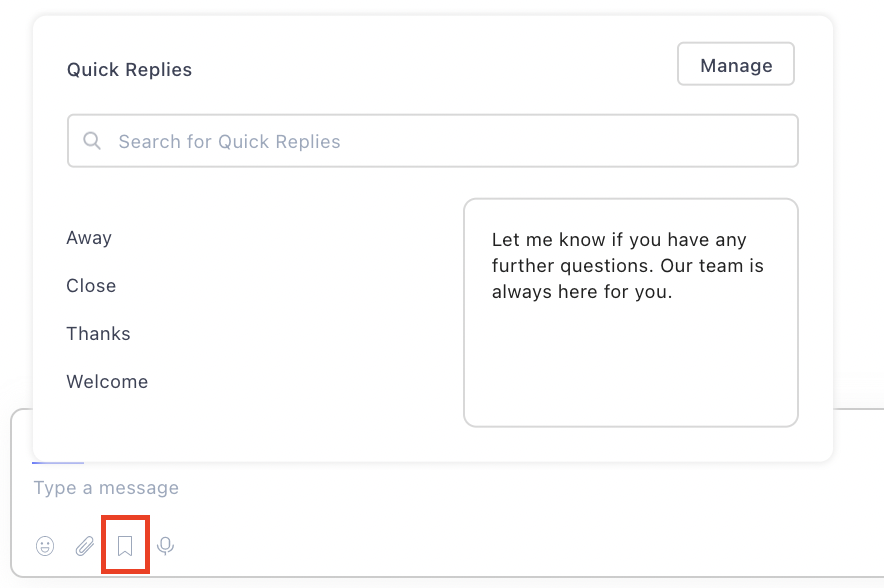Open Manage for quick replies

(736, 64)
